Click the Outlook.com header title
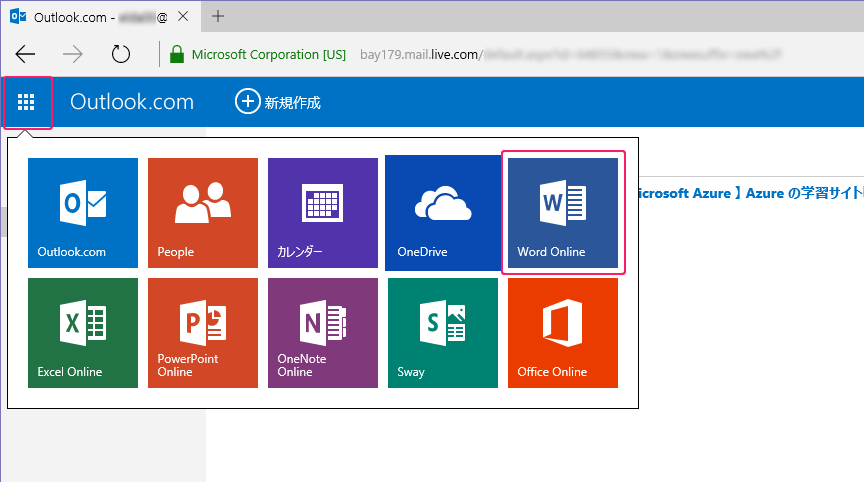Viewport: 864px width, 482px height. [x=132, y=102]
